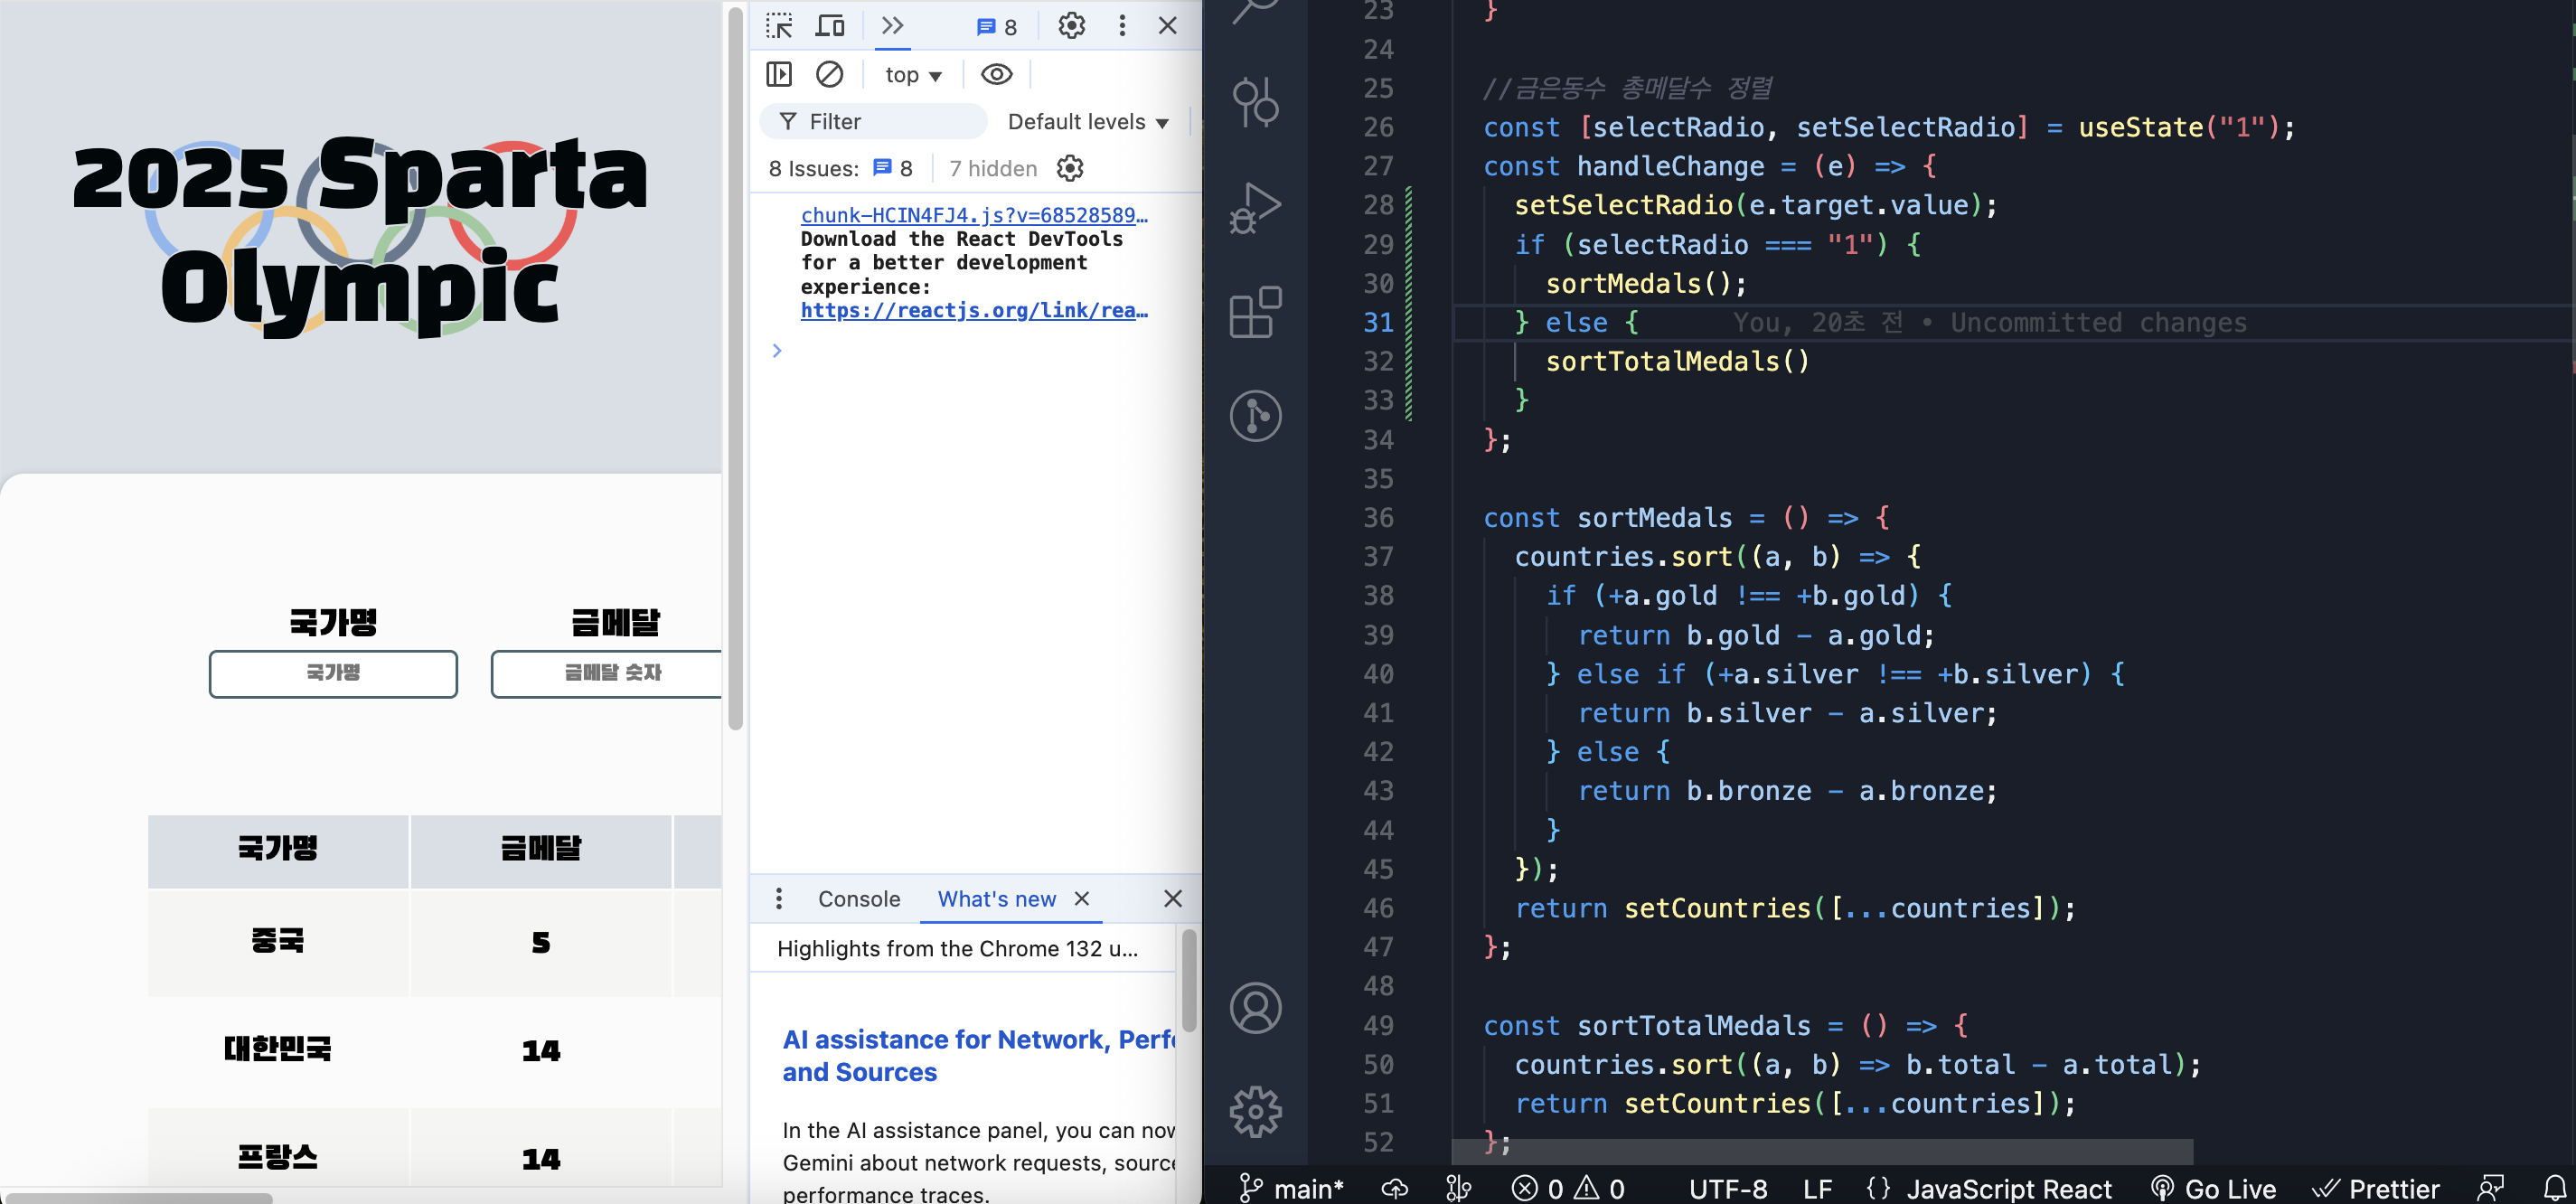Click DevTools inspect element icon
2576x1204 pixels.
[779, 26]
